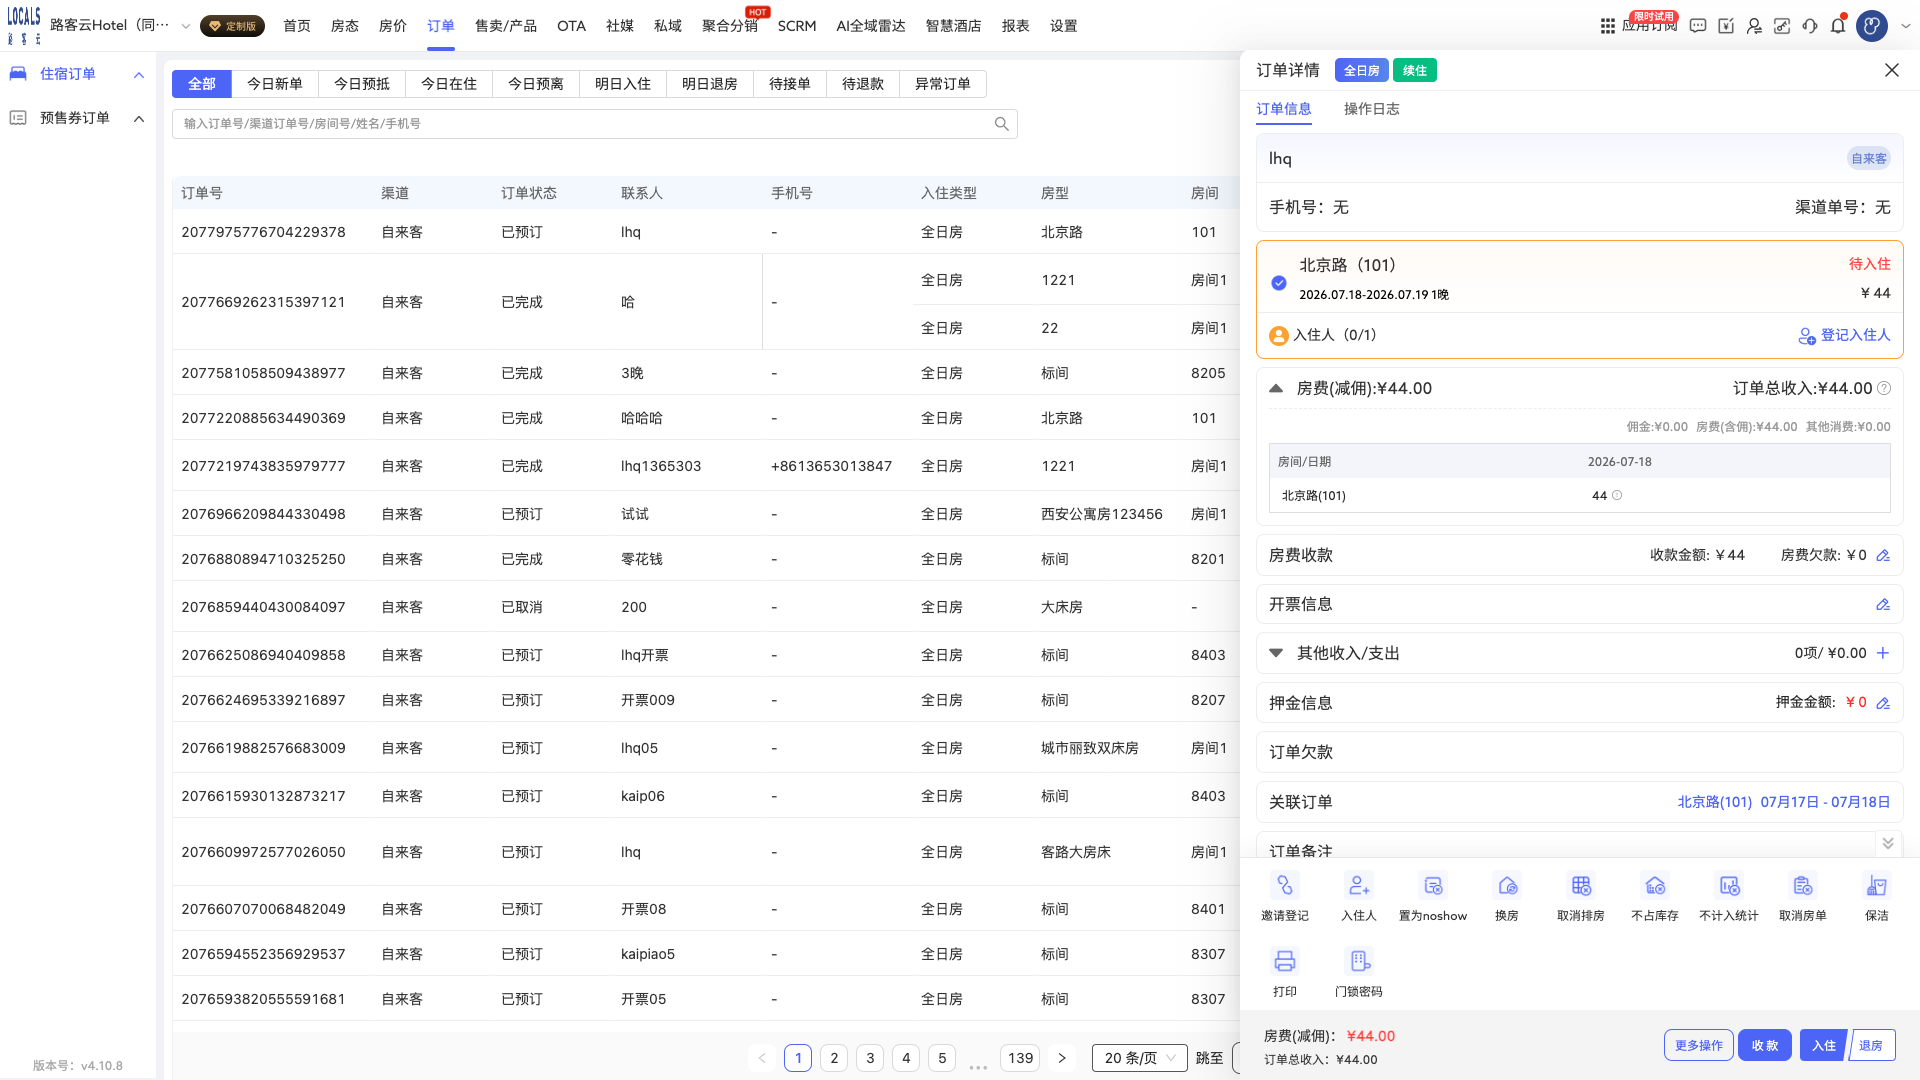
Task: Click the 不计入统计 icon
Action: click(x=1729, y=886)
